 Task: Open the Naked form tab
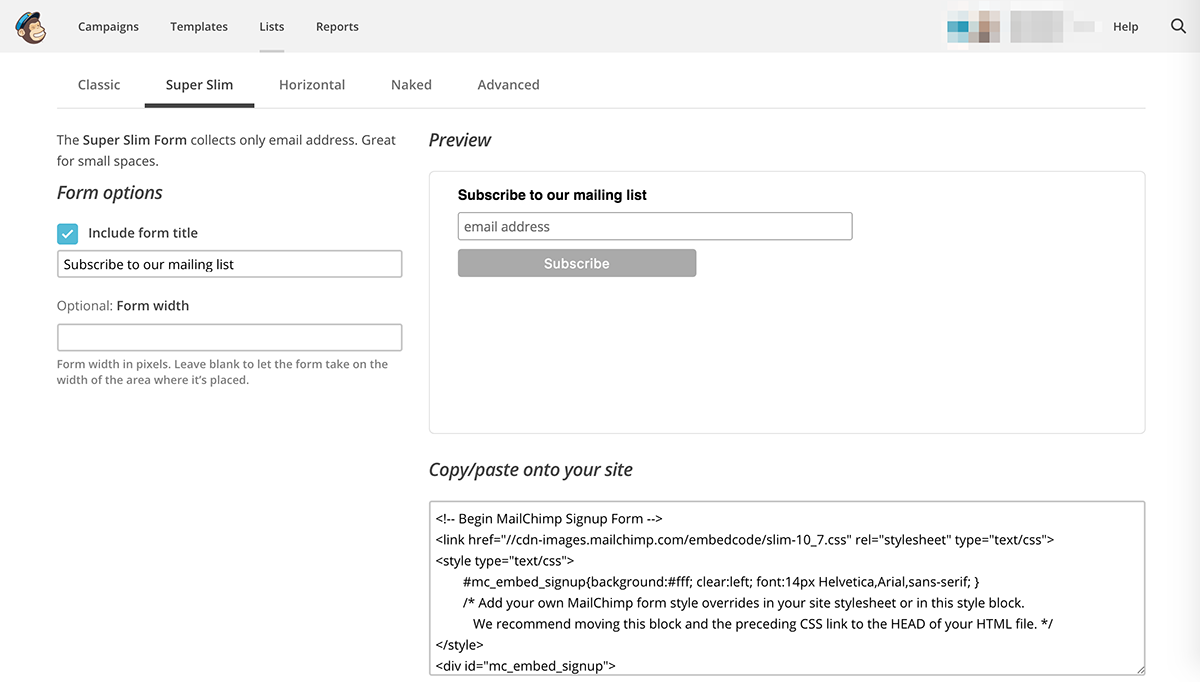coord(411,85)
